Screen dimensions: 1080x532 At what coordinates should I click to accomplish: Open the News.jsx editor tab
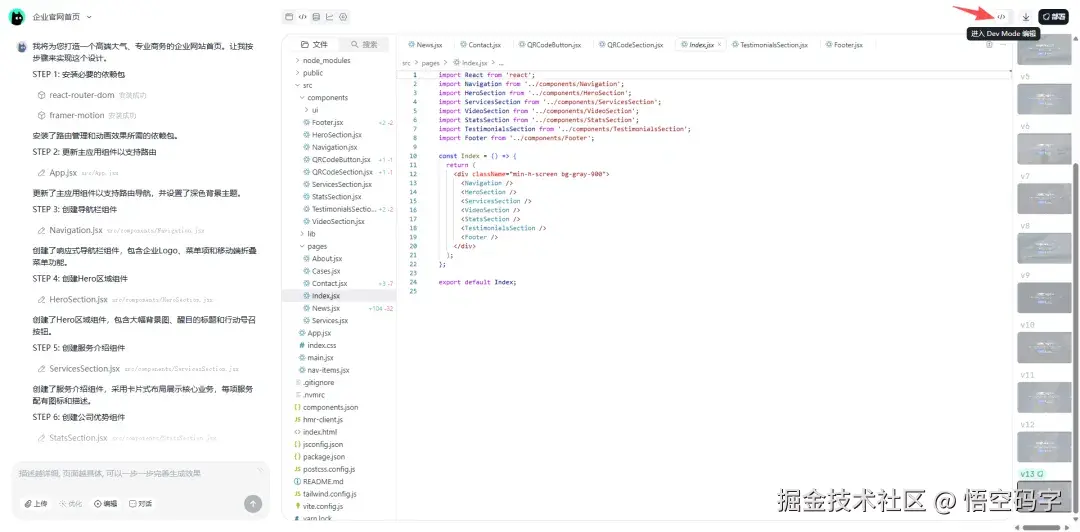coord(426,44)
